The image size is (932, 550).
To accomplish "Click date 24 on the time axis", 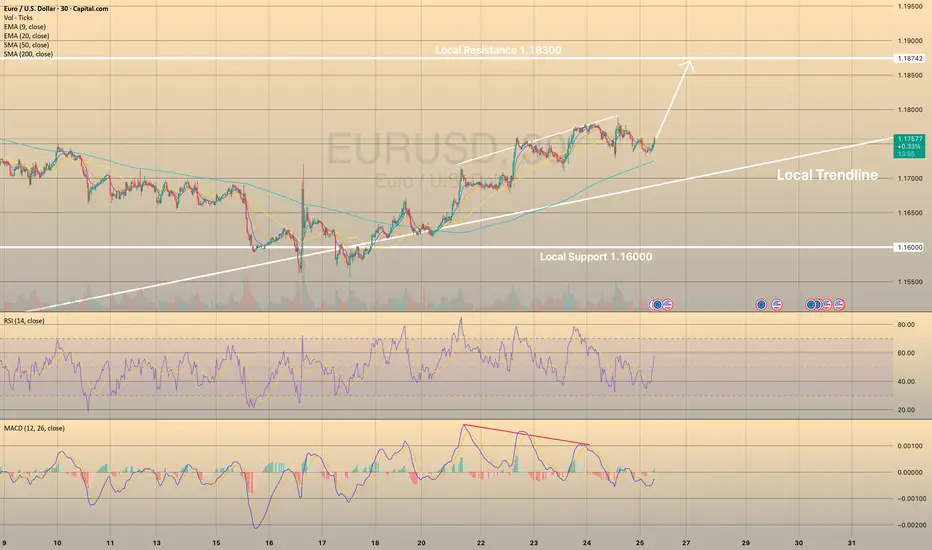I will point(587,543).
